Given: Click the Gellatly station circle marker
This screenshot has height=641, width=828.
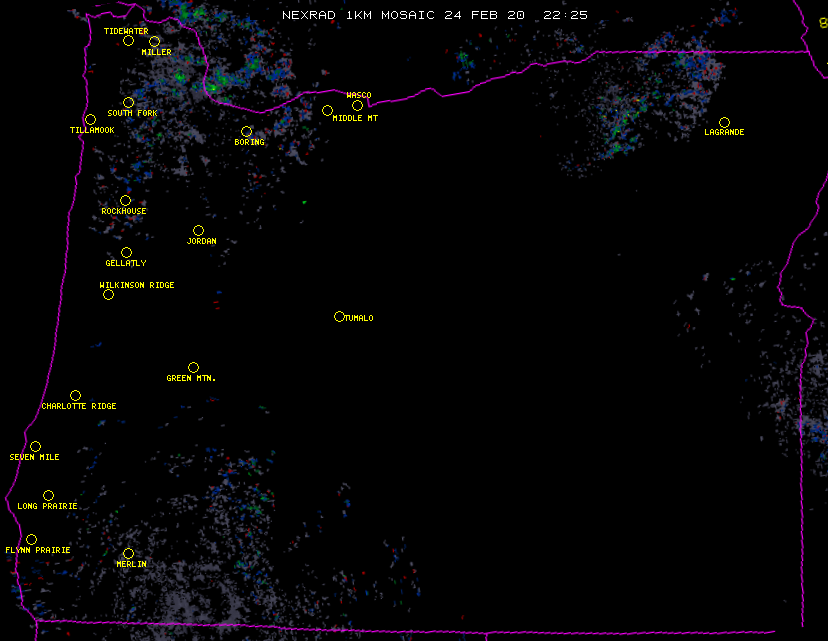Looking at the screenshot, I should (x=126, y=253).
